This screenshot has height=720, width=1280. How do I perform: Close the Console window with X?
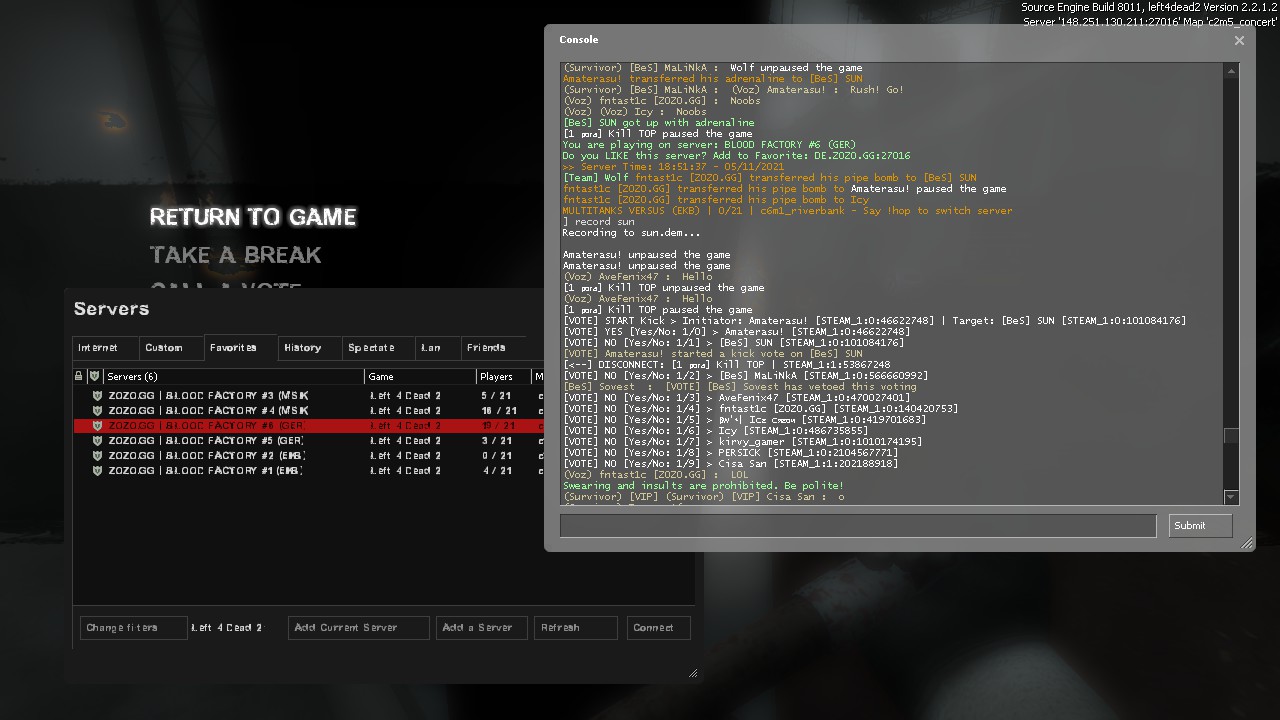tap(1239, 41)
